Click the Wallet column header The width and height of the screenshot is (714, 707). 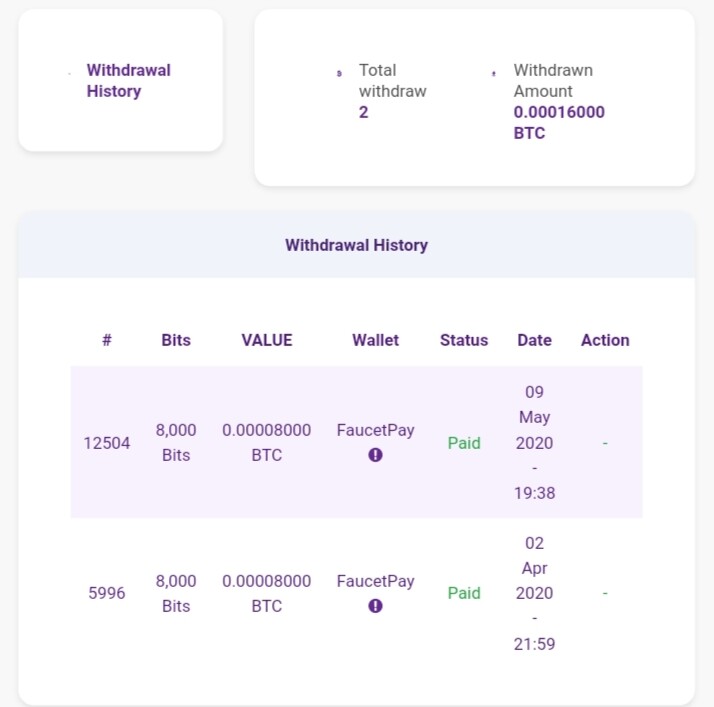pyautogui.click(x=375, y=340)
